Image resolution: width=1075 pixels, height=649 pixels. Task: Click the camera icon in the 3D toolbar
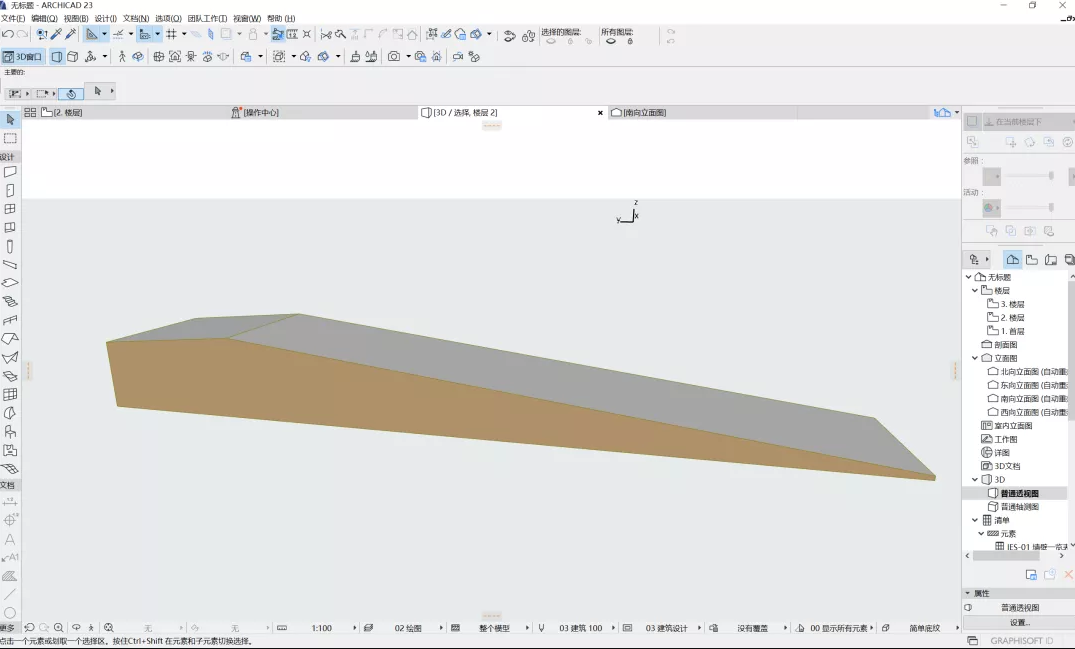(393, 57)
